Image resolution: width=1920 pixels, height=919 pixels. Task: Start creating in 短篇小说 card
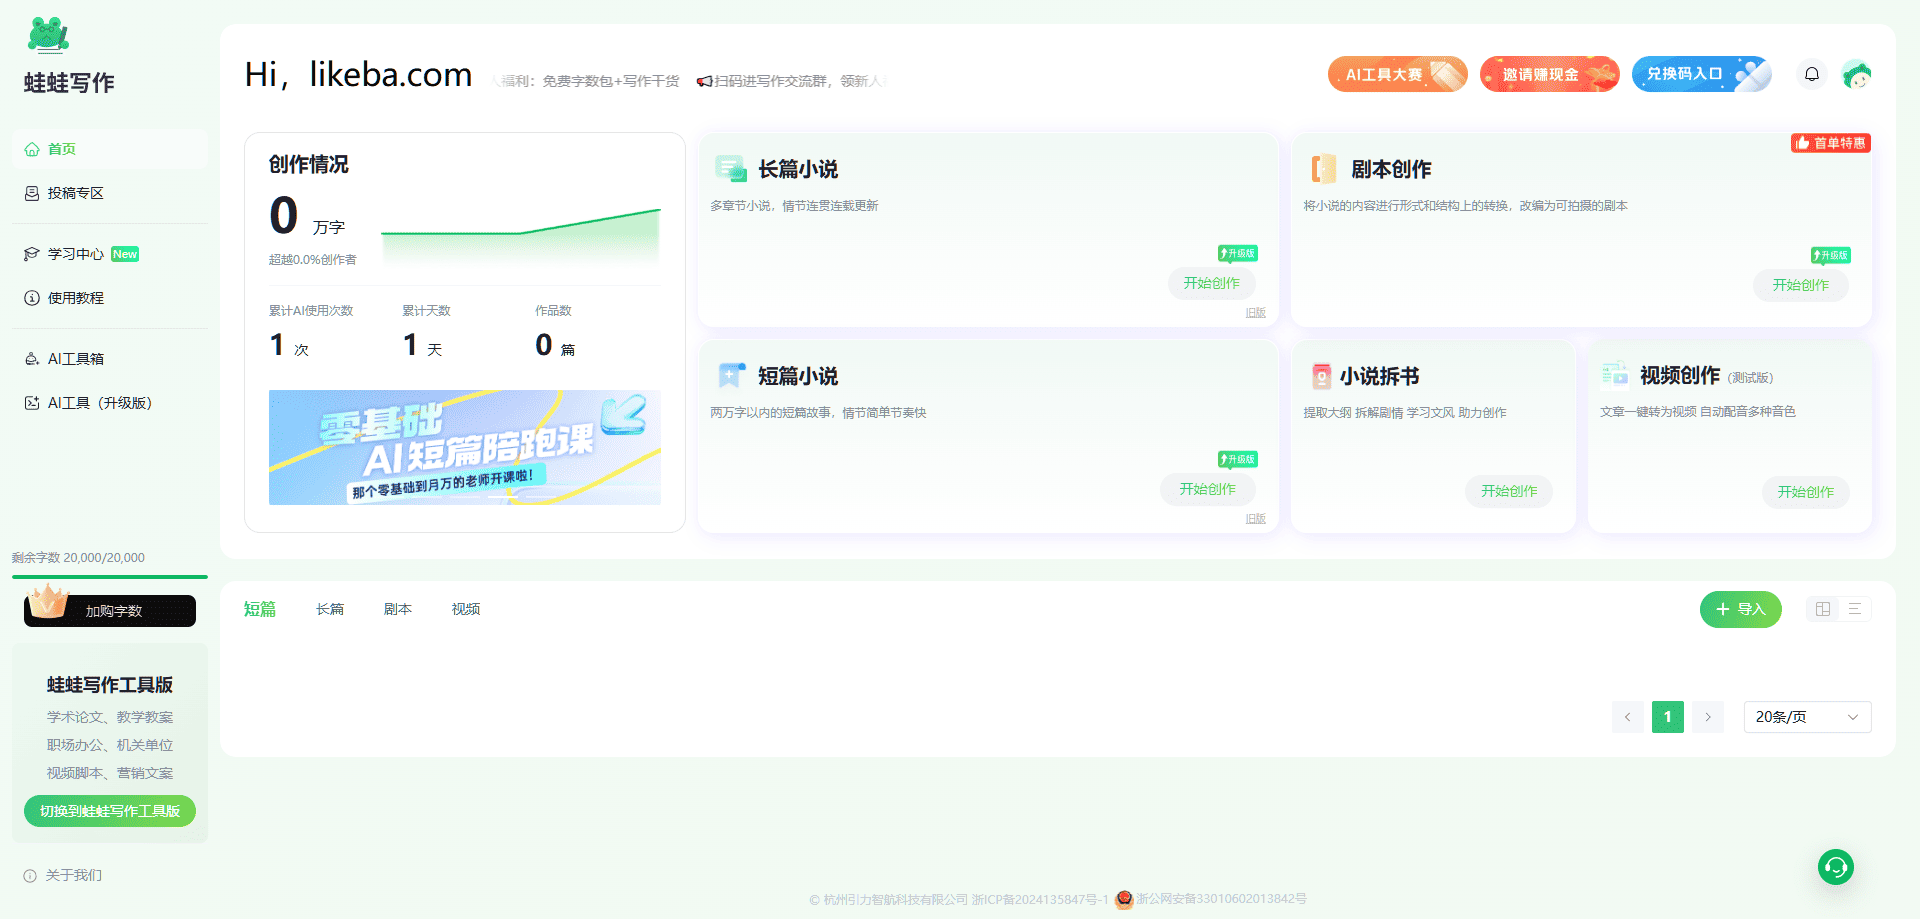[x=1207, y=489]
